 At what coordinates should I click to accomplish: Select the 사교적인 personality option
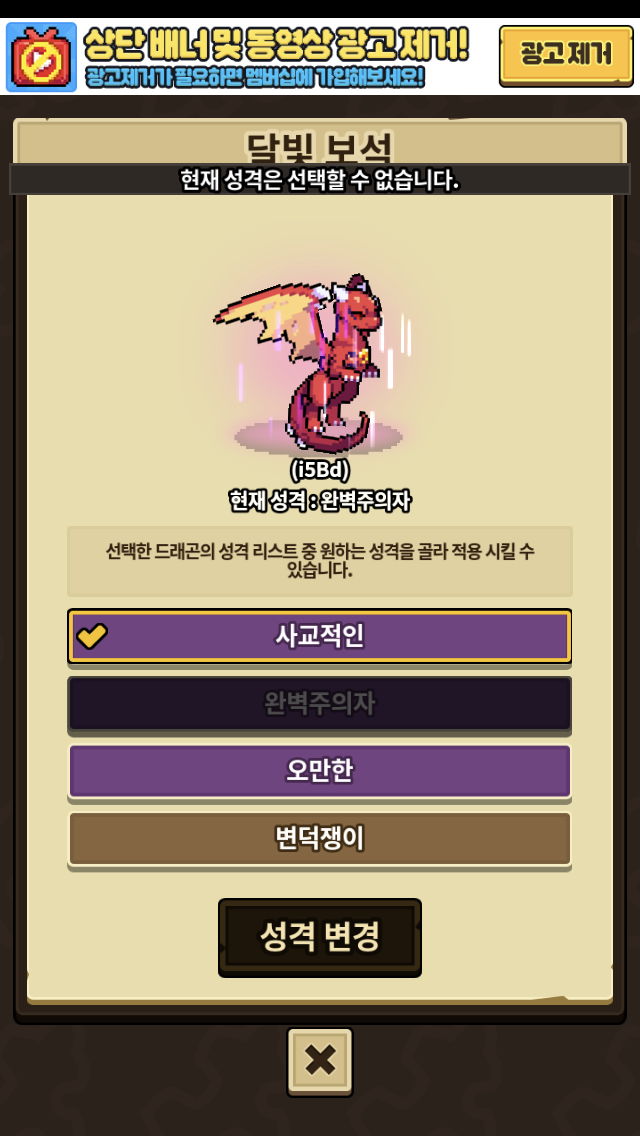pyautogui.click(x=320, y=636)
